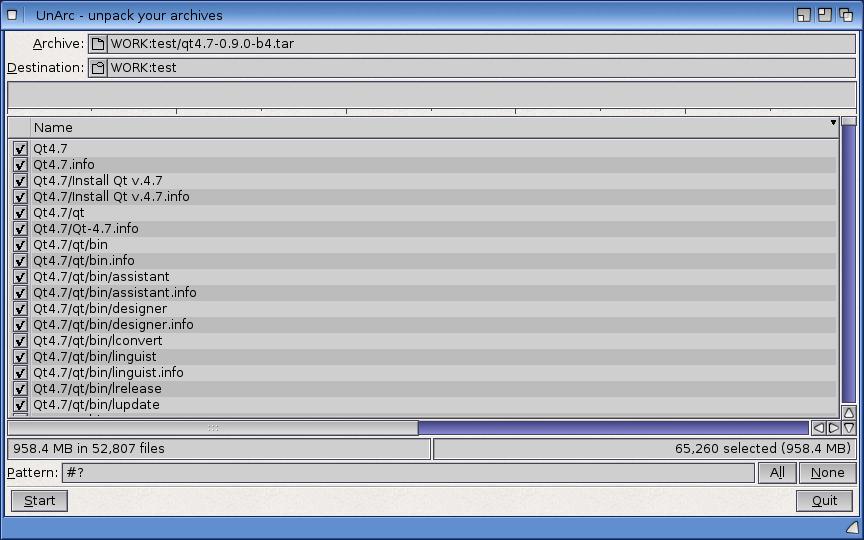Deselect the Qt4.7/qt/bin/assistant checkbox
This screenshot has height=540, width=864.
click(x=20, y=277)
